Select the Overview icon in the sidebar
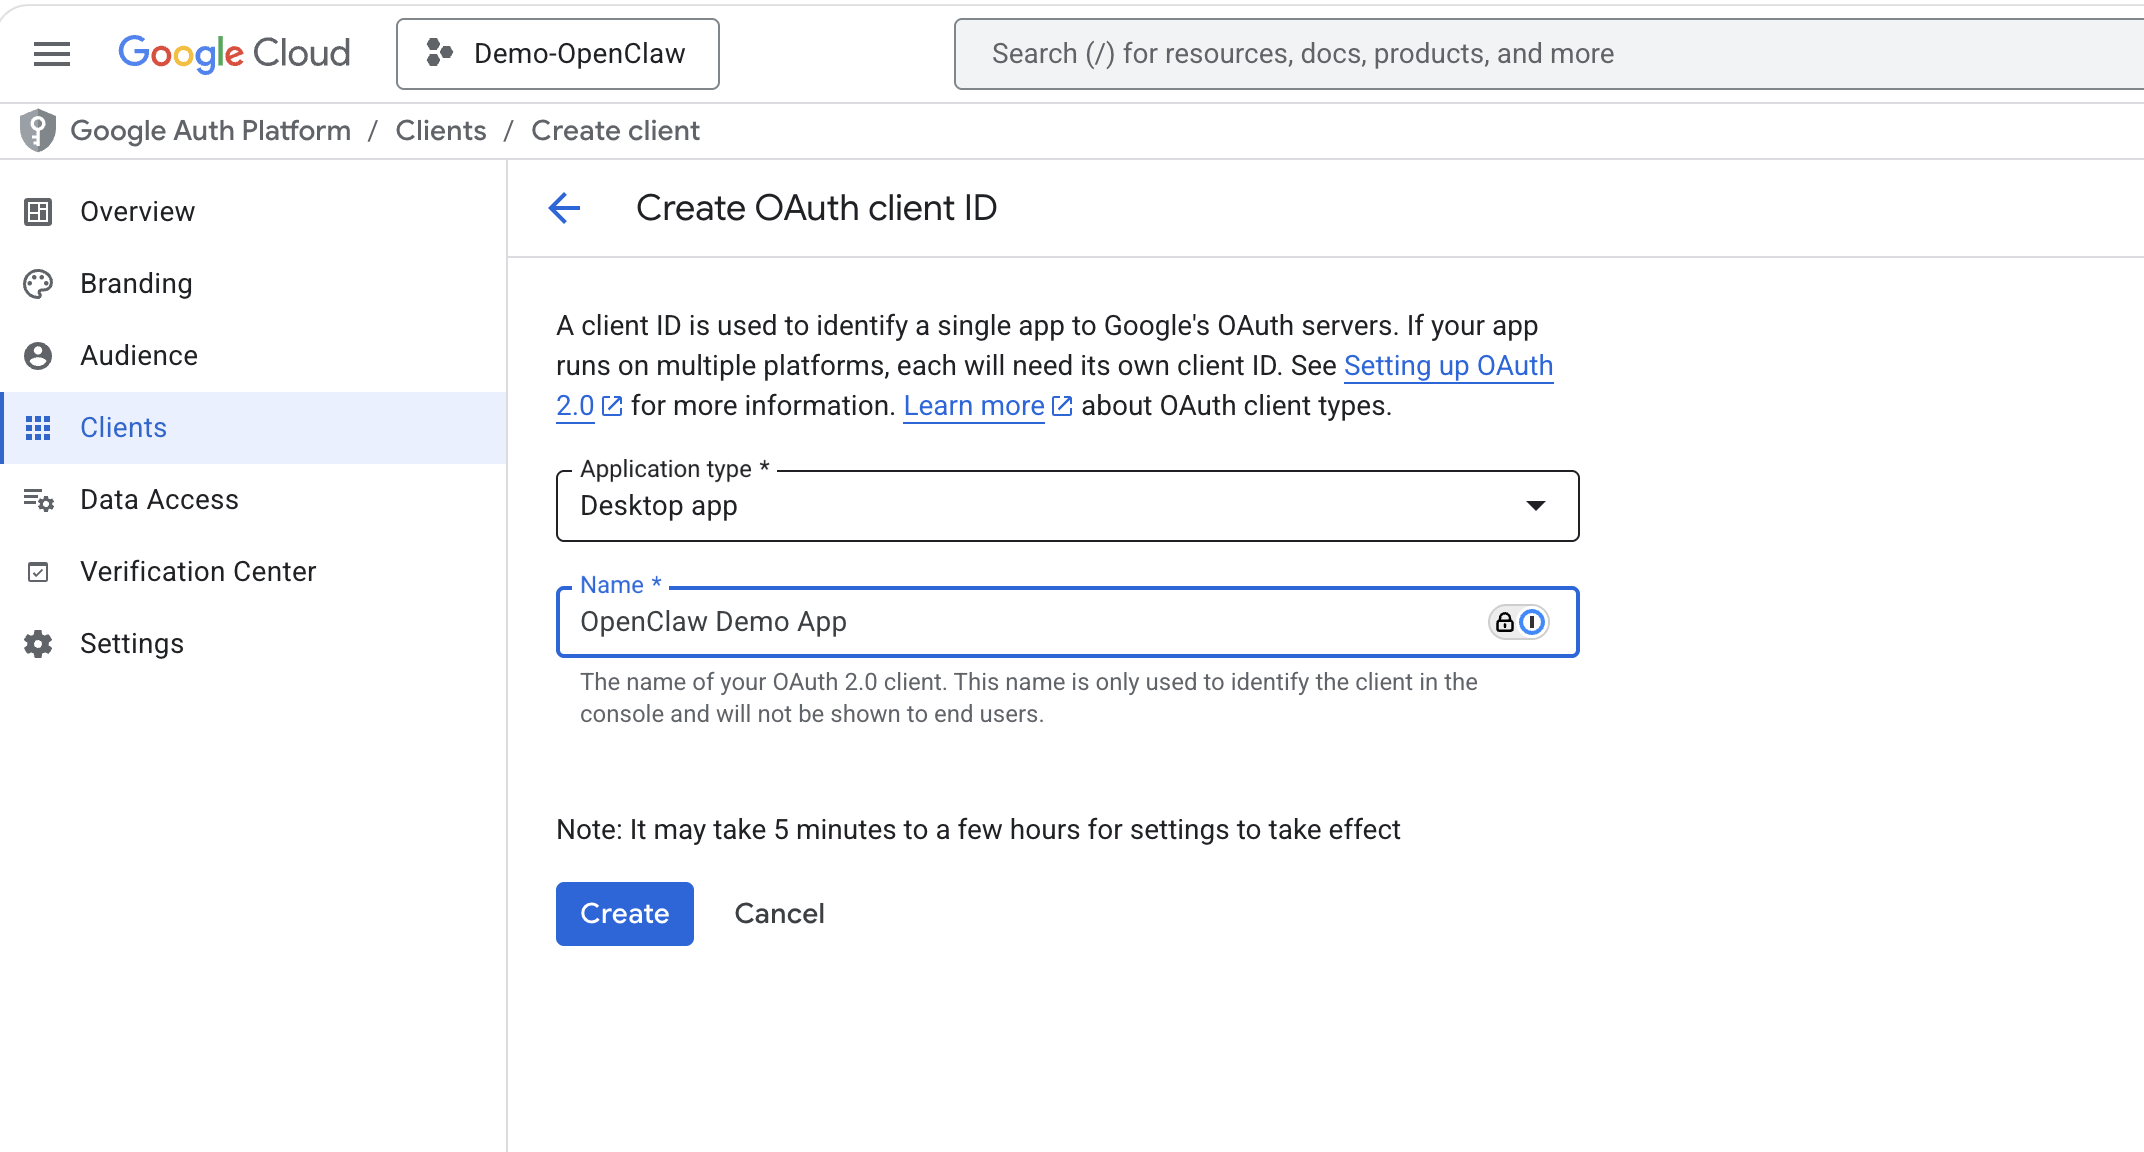Viewport: 2144px width, 1152px height. point(38,211)
